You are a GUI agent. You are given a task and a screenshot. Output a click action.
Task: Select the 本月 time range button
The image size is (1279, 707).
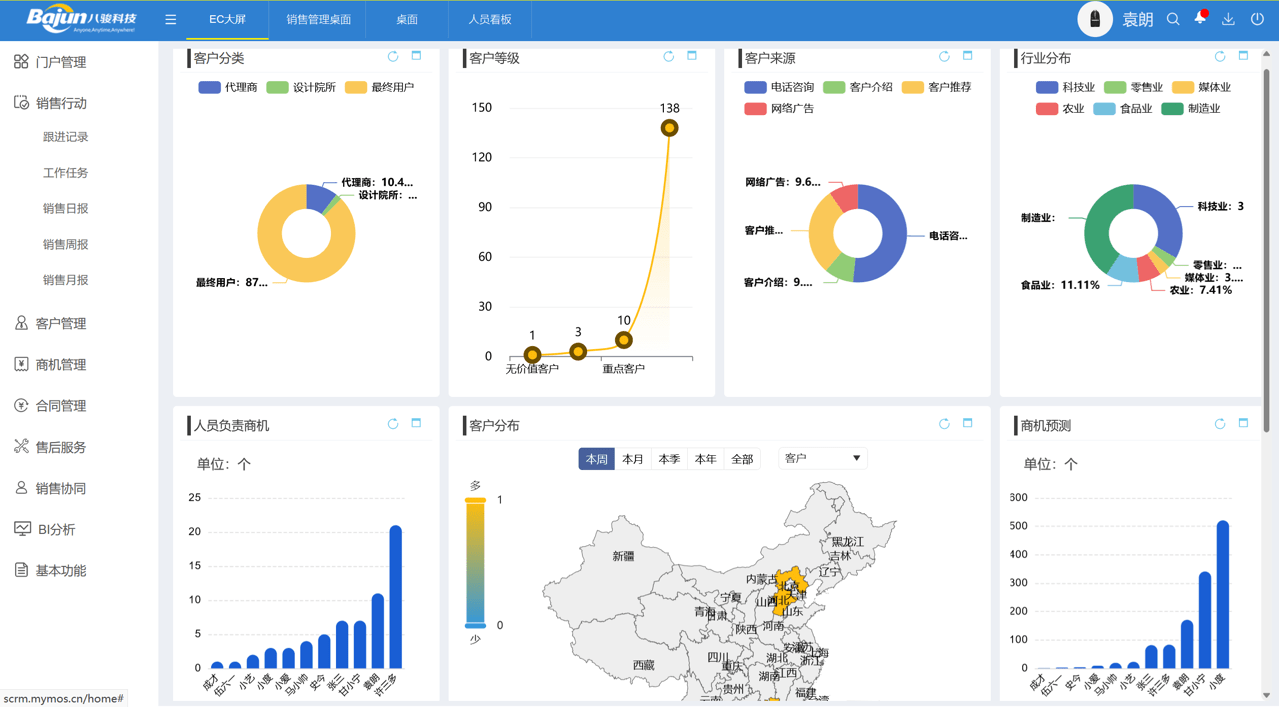[x=633, y=459]
